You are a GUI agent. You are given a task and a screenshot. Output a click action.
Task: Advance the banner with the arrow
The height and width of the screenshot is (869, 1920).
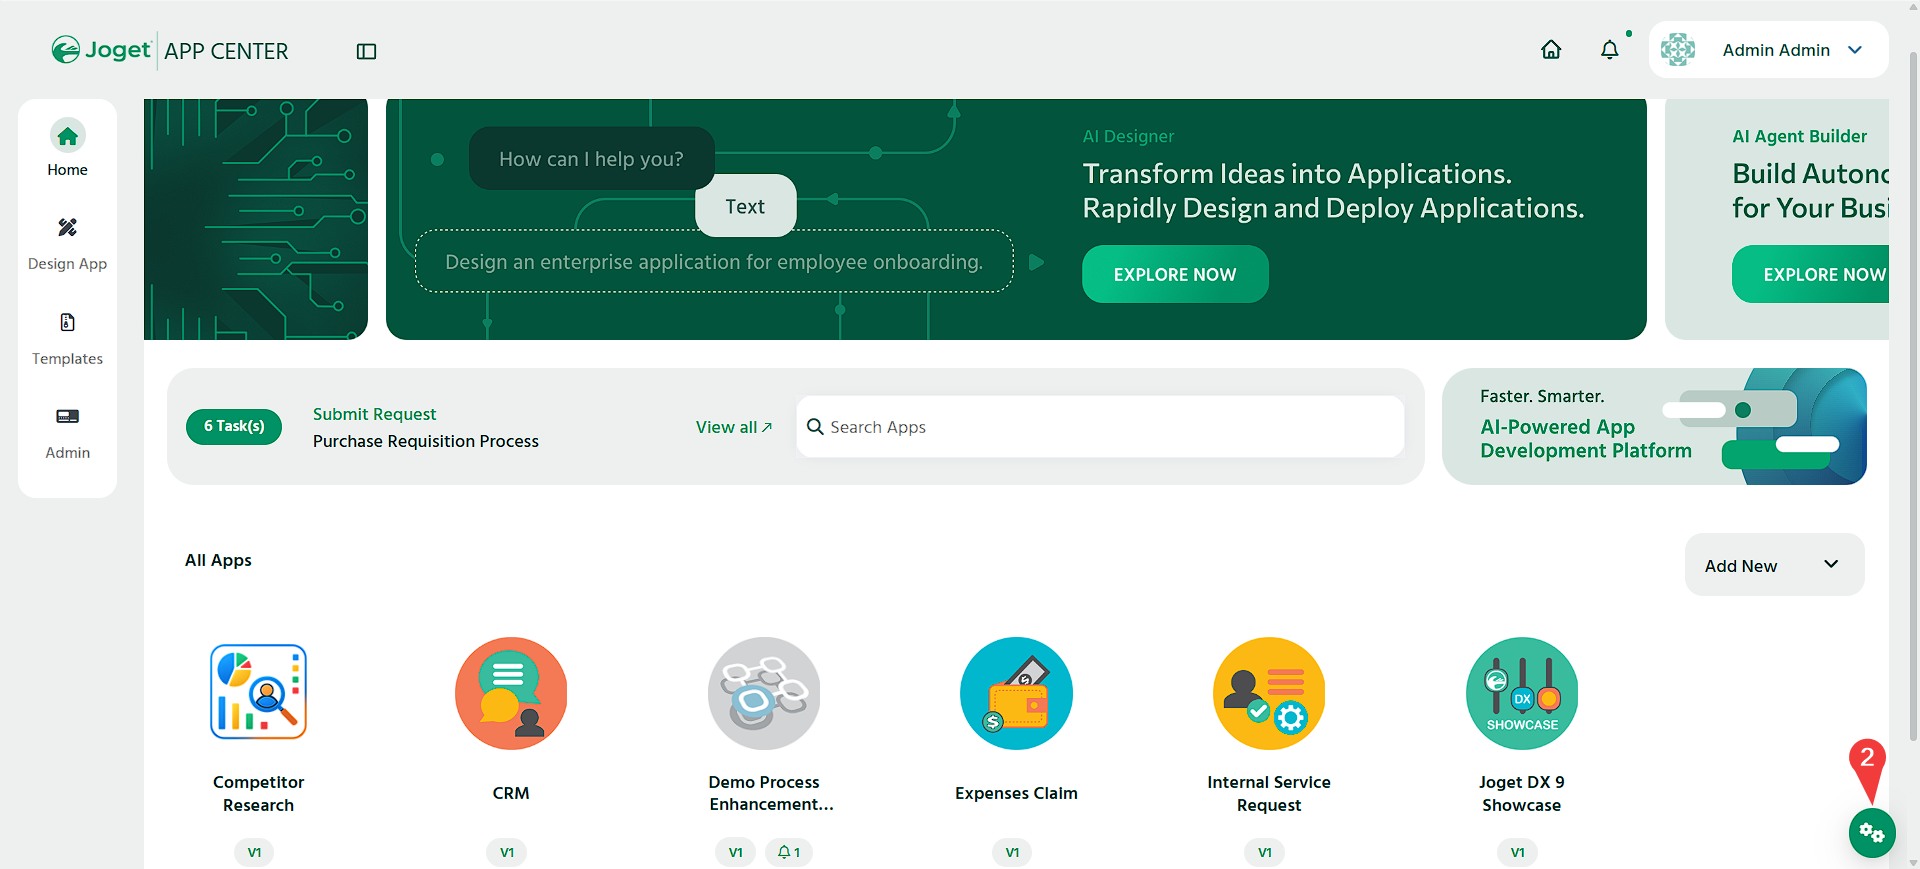1037,262
